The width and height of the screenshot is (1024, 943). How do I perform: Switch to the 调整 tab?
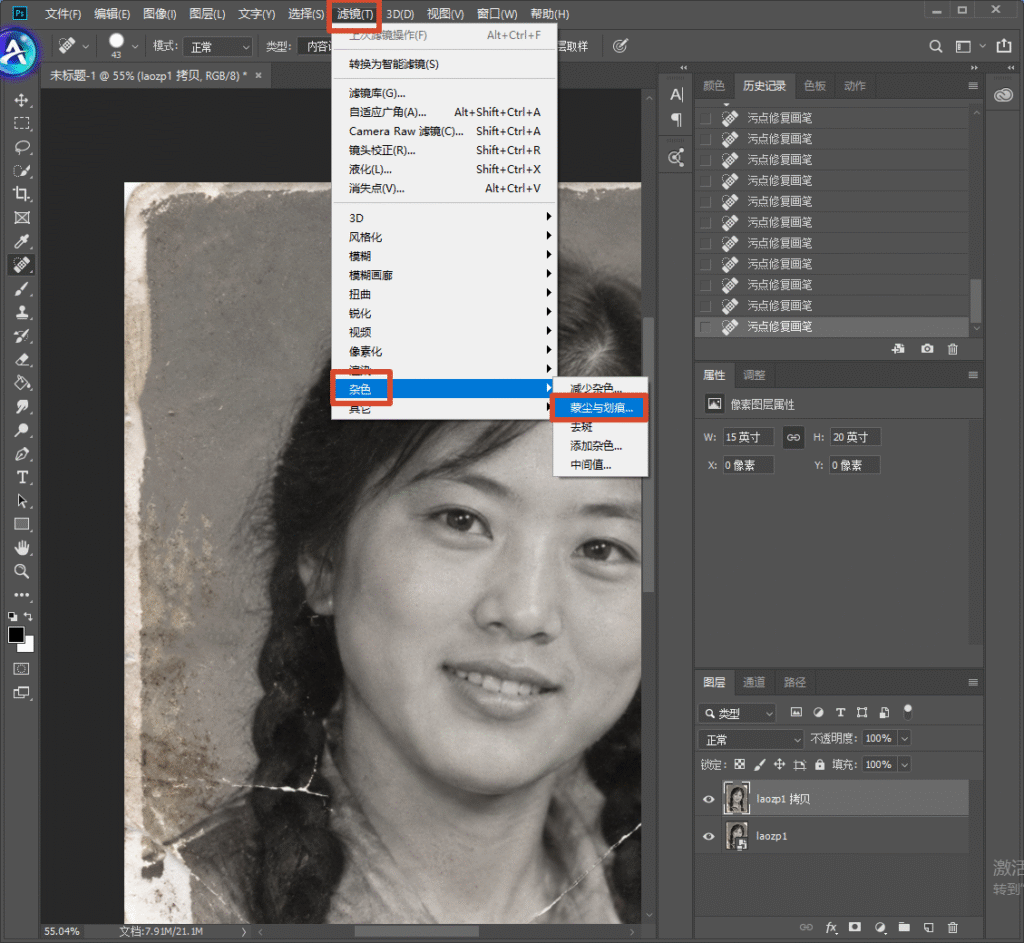point(754,375)
